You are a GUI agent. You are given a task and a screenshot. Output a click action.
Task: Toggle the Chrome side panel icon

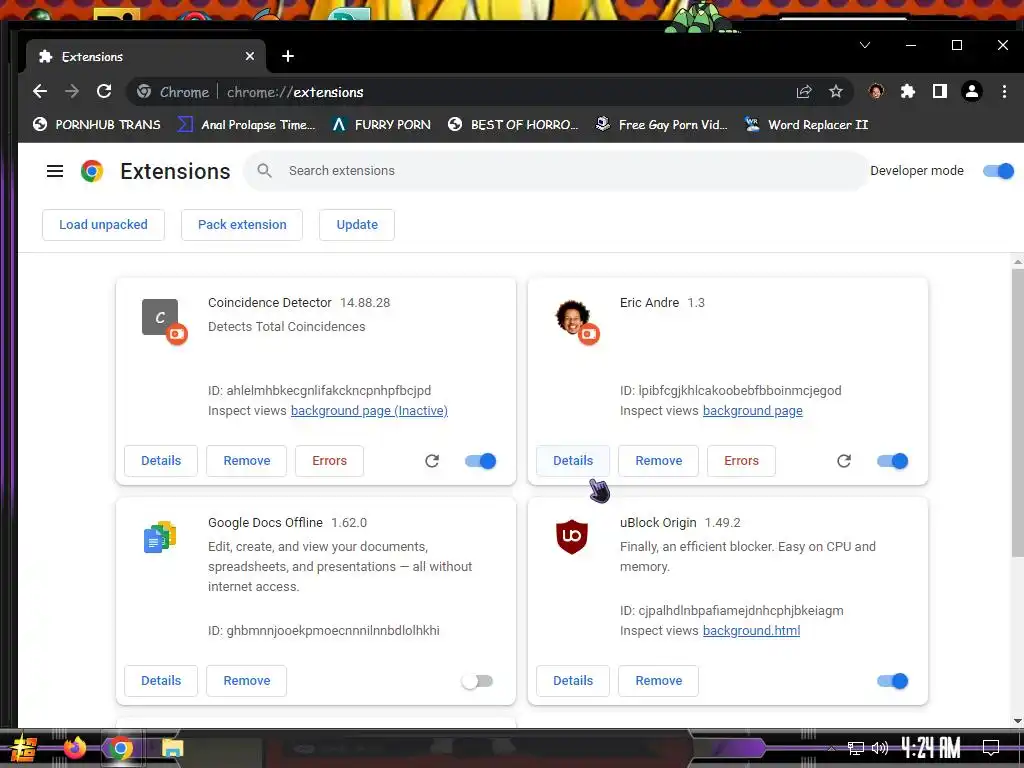point(940,92)
